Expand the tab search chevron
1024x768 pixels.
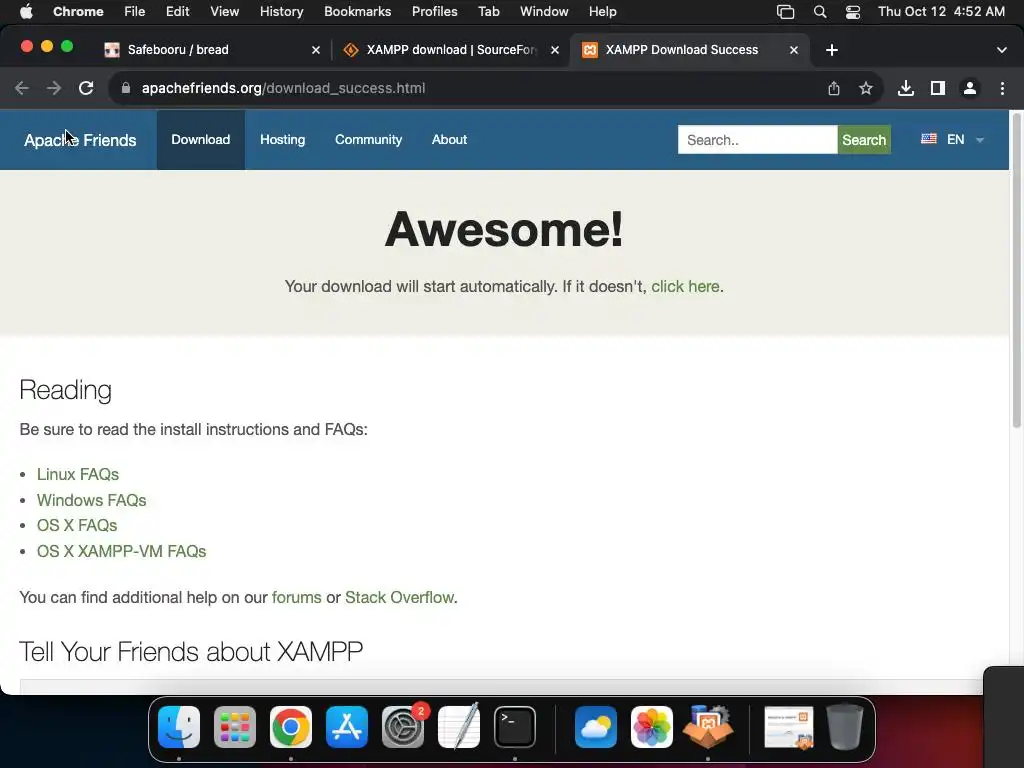pyautogui.click(x=1002, y=50)
